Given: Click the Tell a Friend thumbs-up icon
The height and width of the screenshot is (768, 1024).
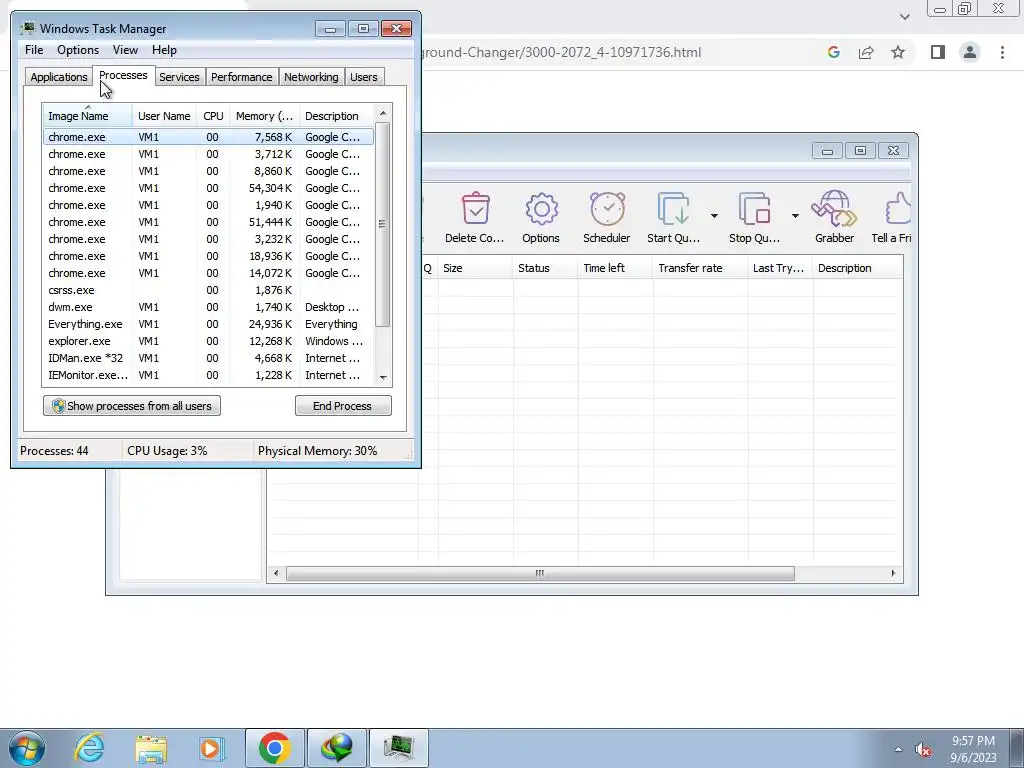Looking at the screenshot, I should click(x=891, y=217).
